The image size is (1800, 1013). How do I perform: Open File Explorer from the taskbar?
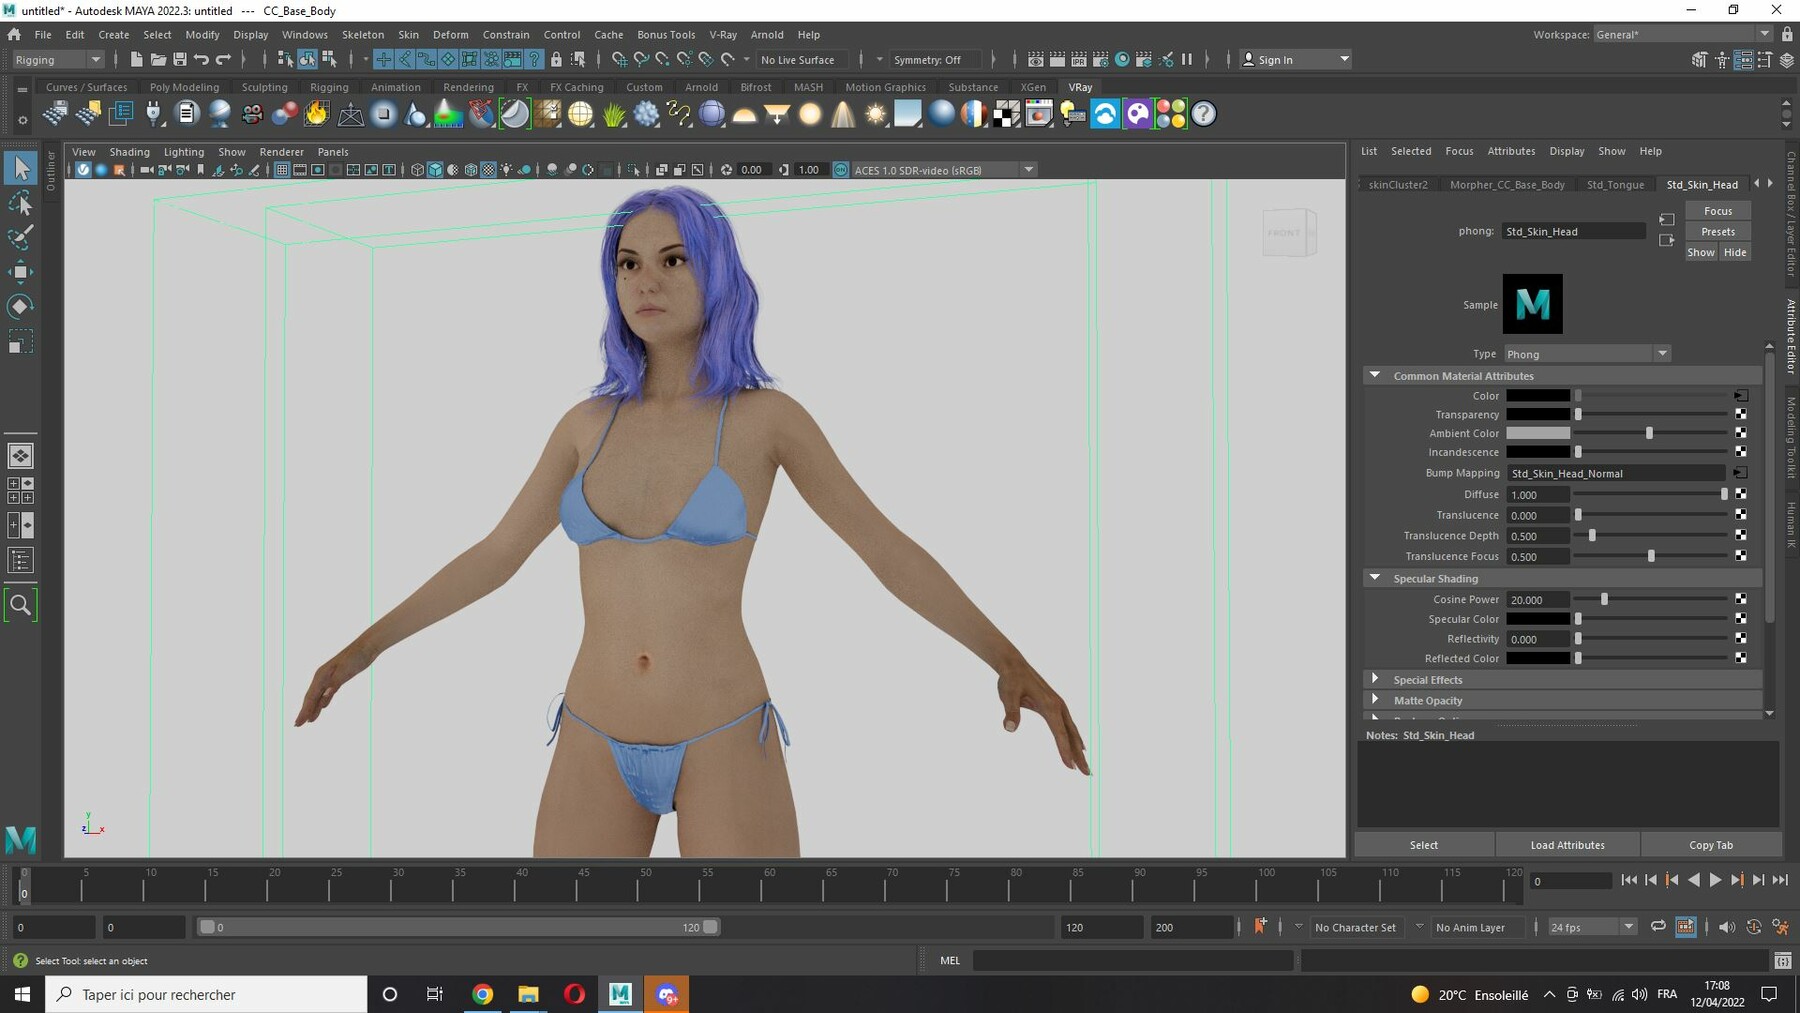tap(528, 994)
